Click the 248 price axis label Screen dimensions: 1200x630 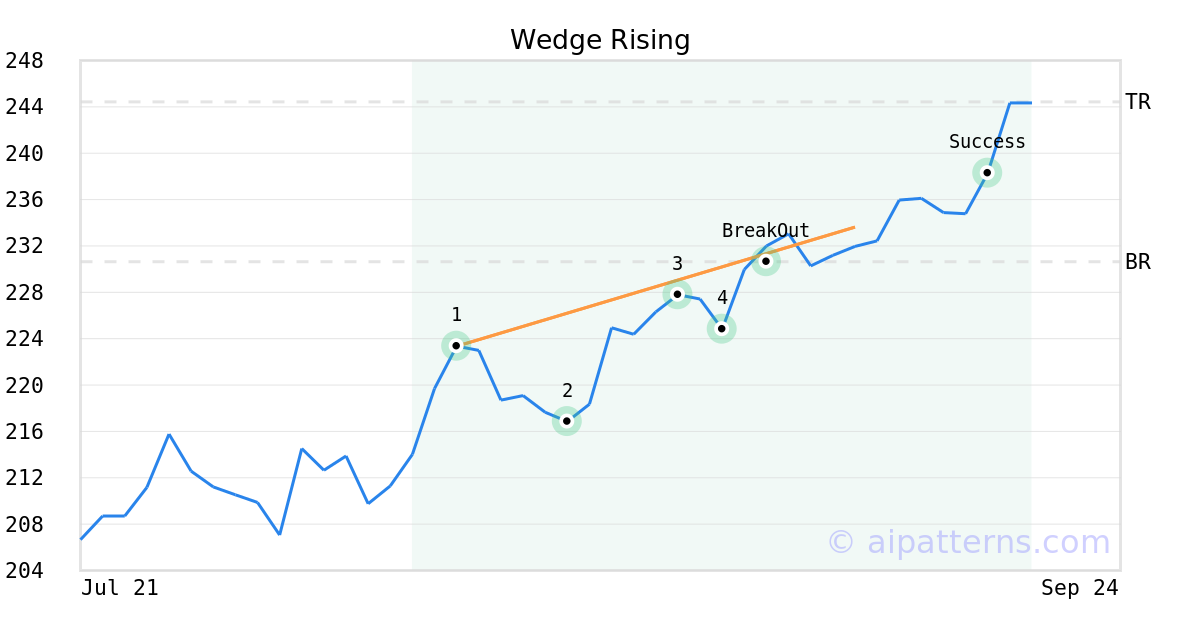point(24,61)
